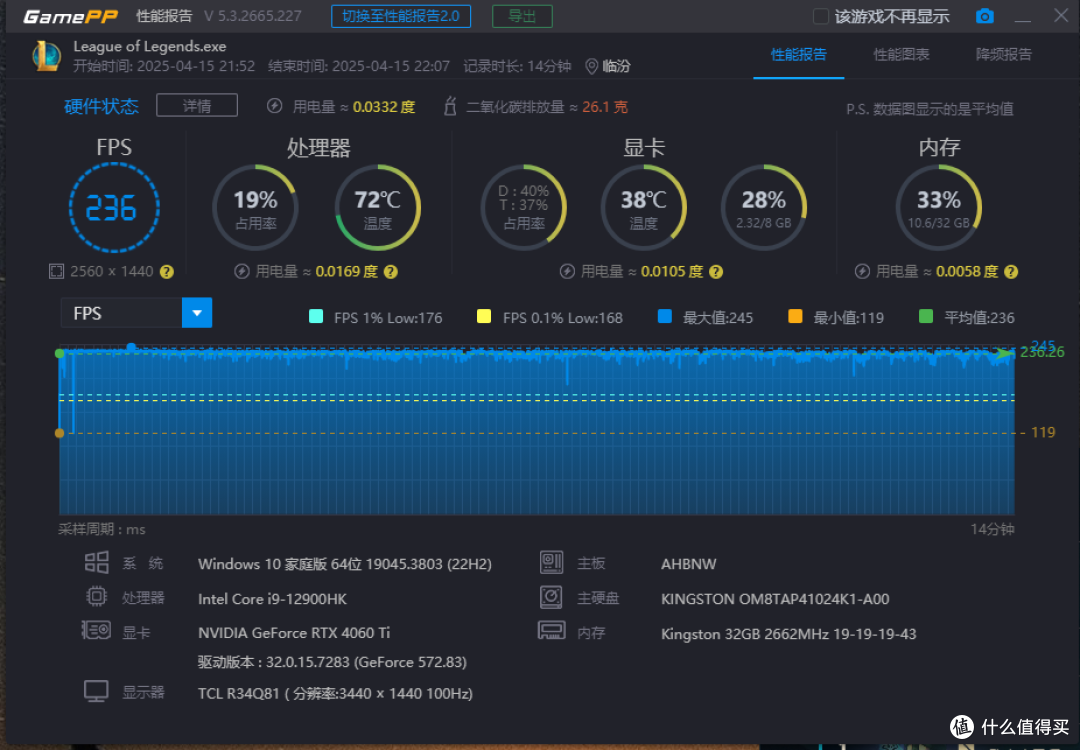Screen dimensions: 1080x750
Task: Click the yellow FPS 0.1% Low legend swatch
Action: pos(484,316)
